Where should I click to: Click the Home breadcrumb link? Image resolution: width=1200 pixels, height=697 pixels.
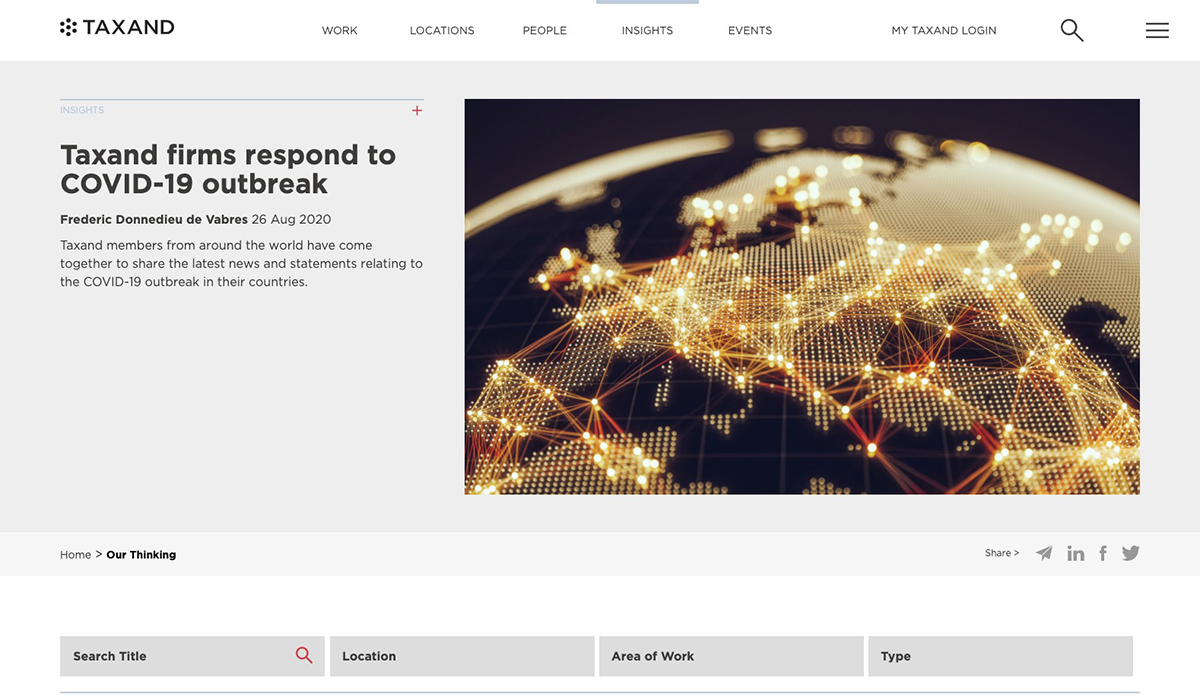point(75,555)
